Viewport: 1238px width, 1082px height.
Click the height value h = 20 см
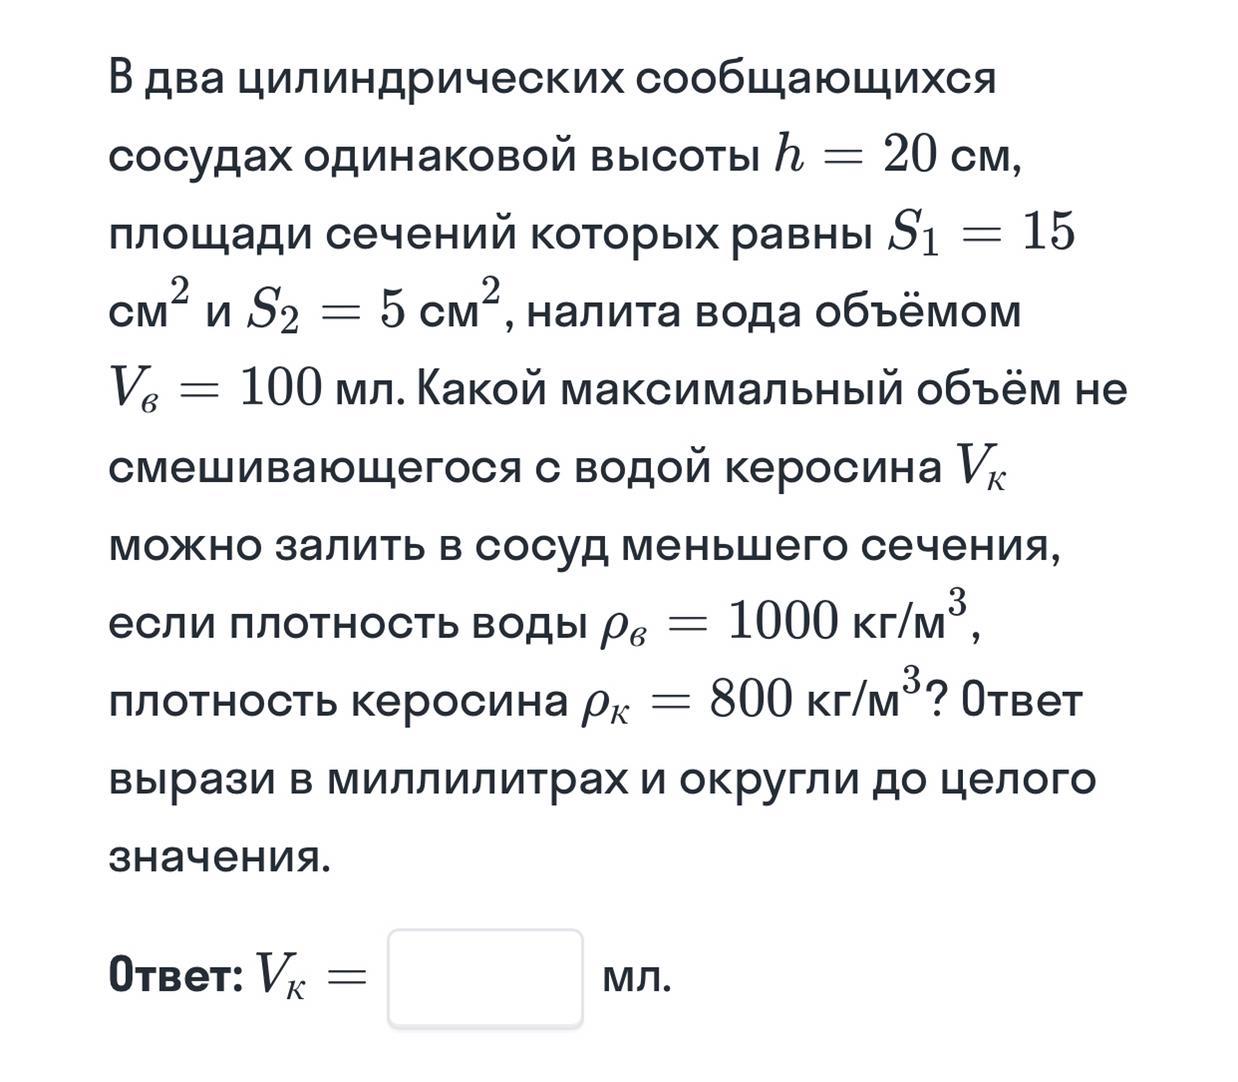click(x=896, y=155)
